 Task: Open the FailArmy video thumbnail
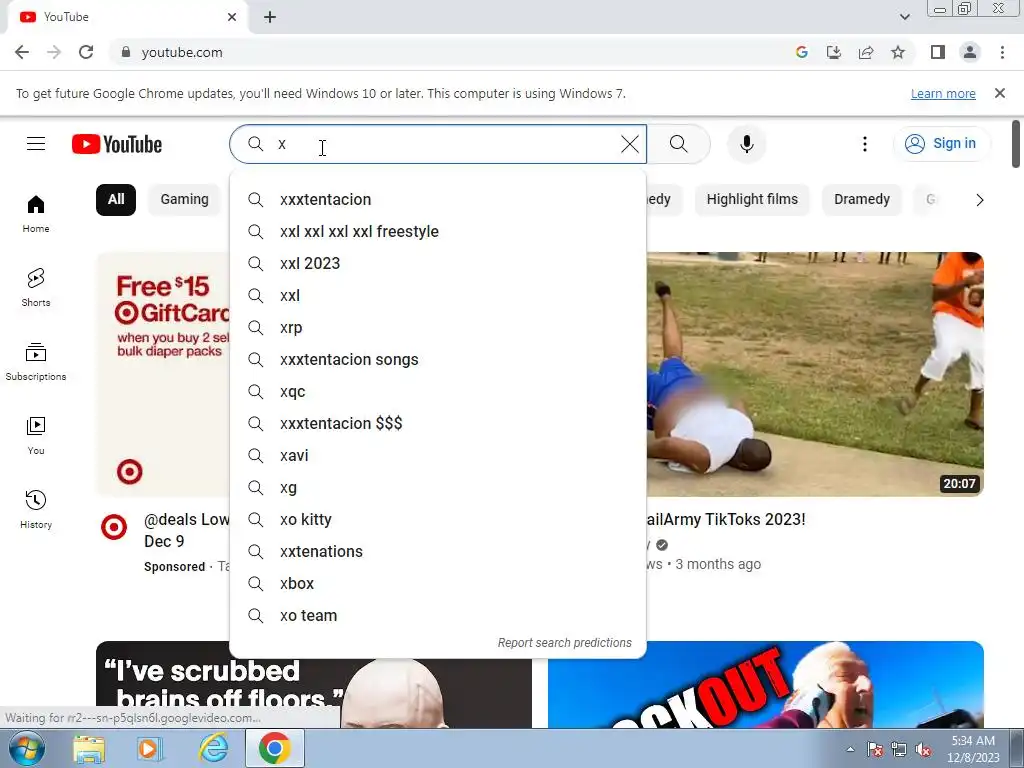(815, 374)
